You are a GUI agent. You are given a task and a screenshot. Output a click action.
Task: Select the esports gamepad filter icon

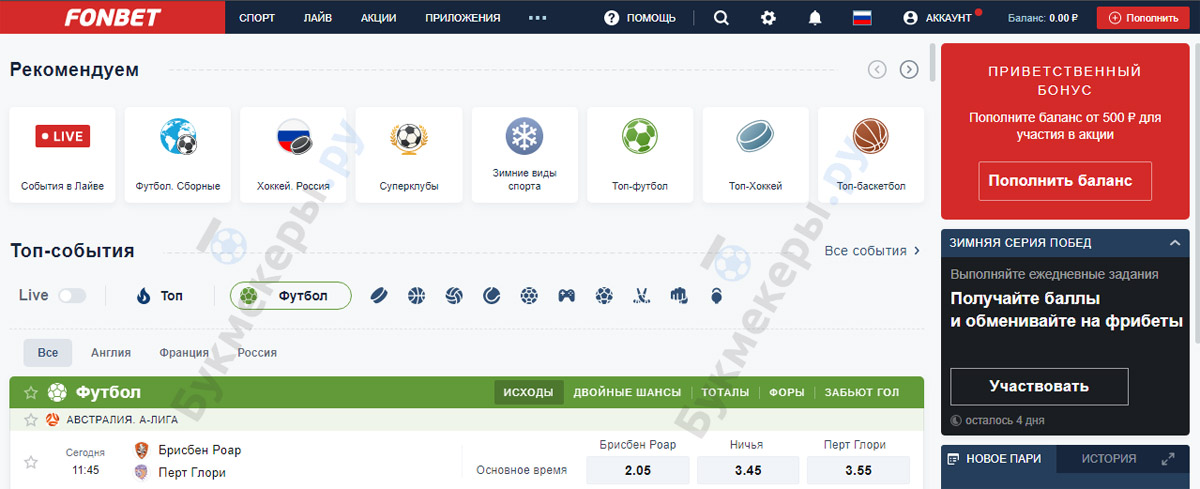pos(566,296)
